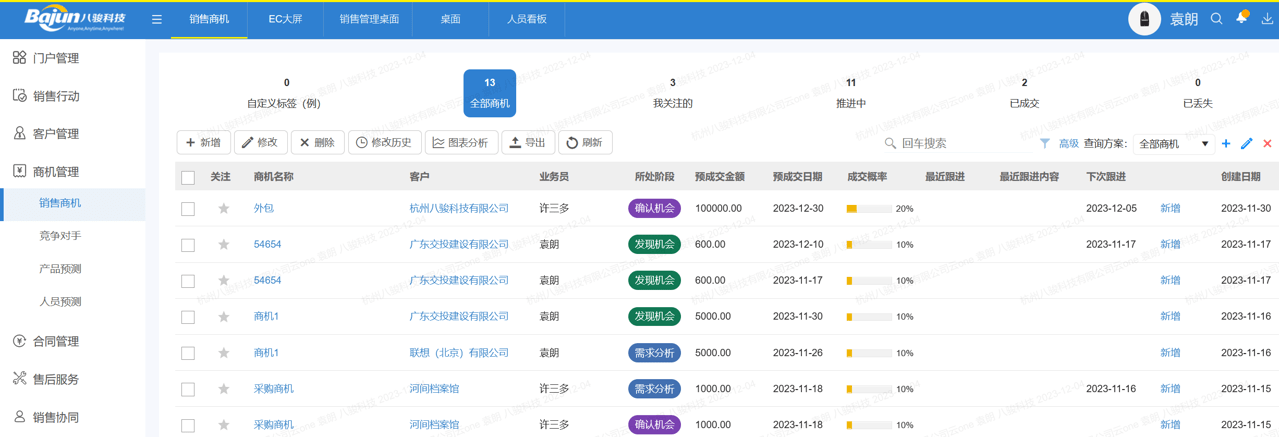
Task: Check the checkbox for the 外包 row
Action: click(x=188, y=209)
